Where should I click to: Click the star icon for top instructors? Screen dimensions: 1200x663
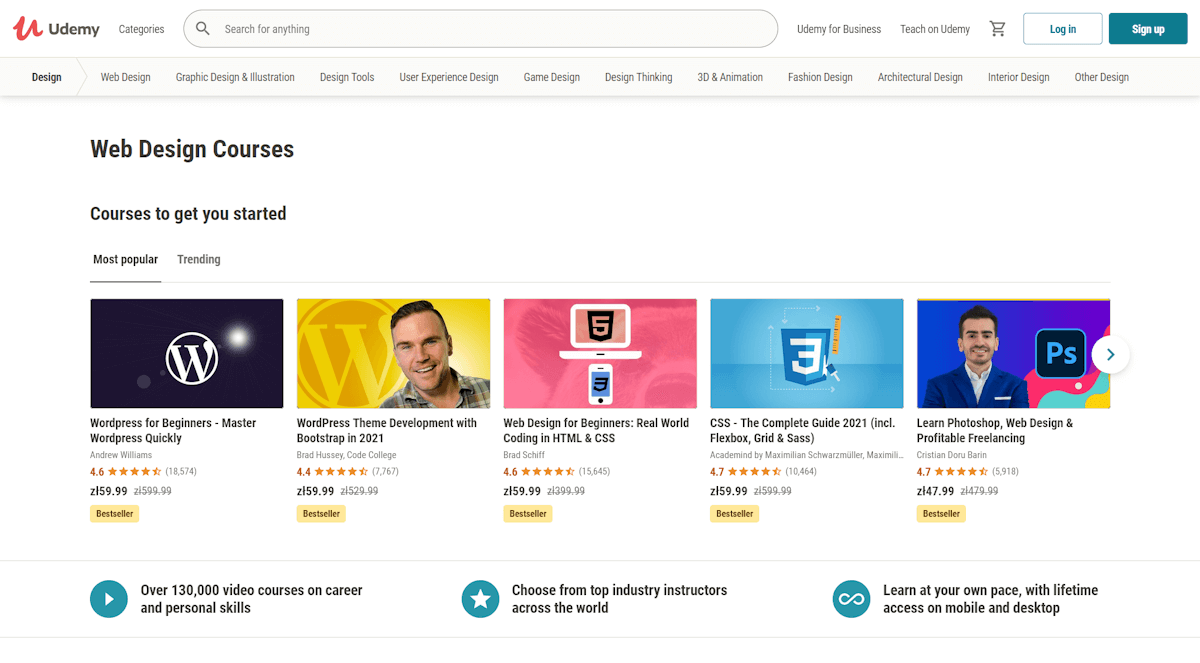pyautogui.click(x=480, y=599)
